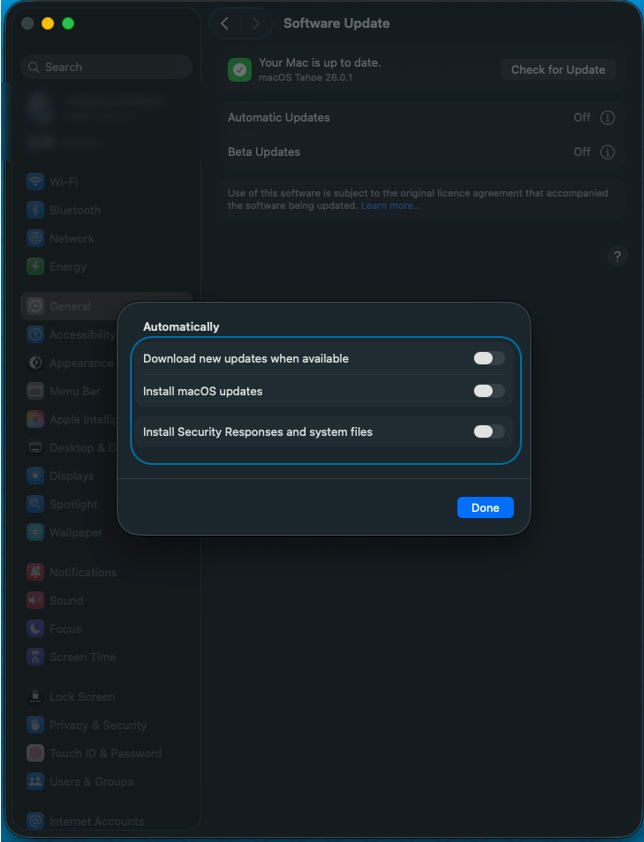This screenshot has height=842, width=644.
Task: Open Lock Screen settings
Action: coord(81,697)
